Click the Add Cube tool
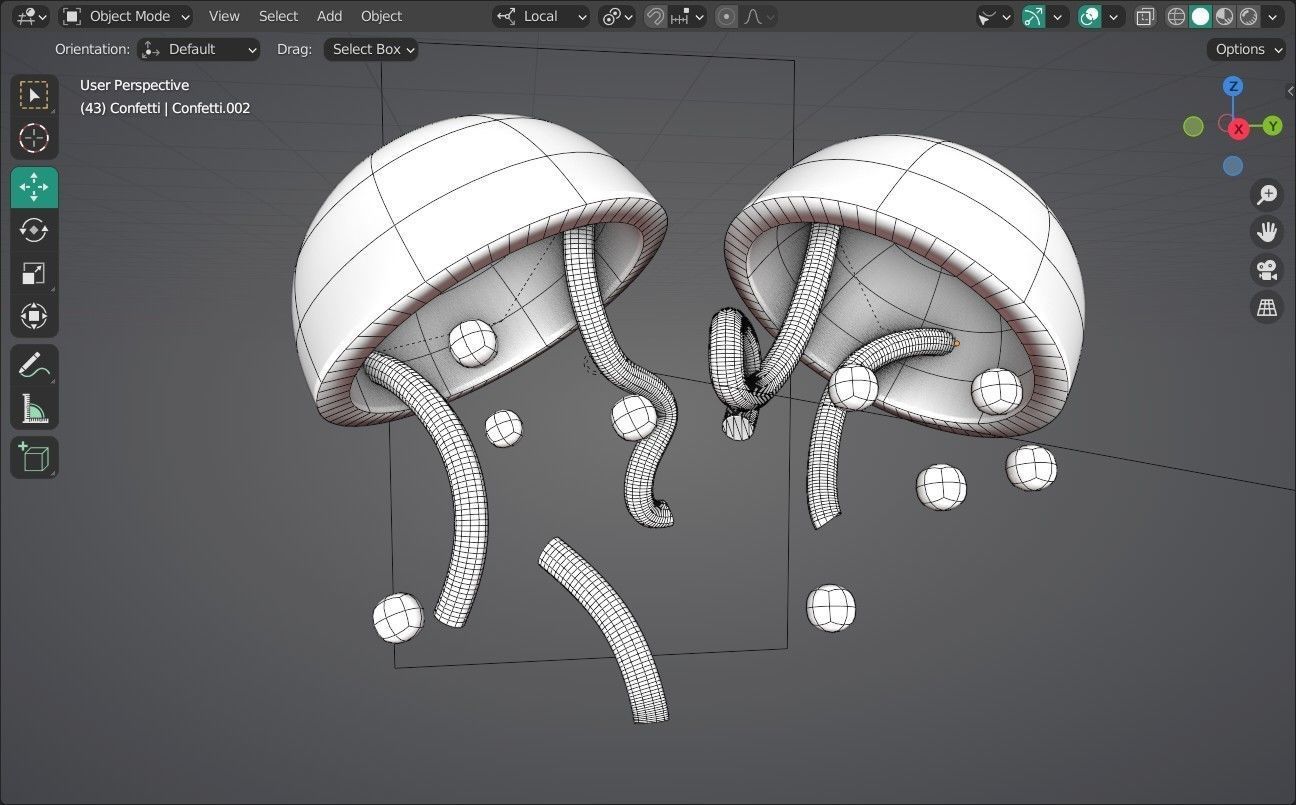This screenshot has width=1296, height=805. (x=34, y=457)
